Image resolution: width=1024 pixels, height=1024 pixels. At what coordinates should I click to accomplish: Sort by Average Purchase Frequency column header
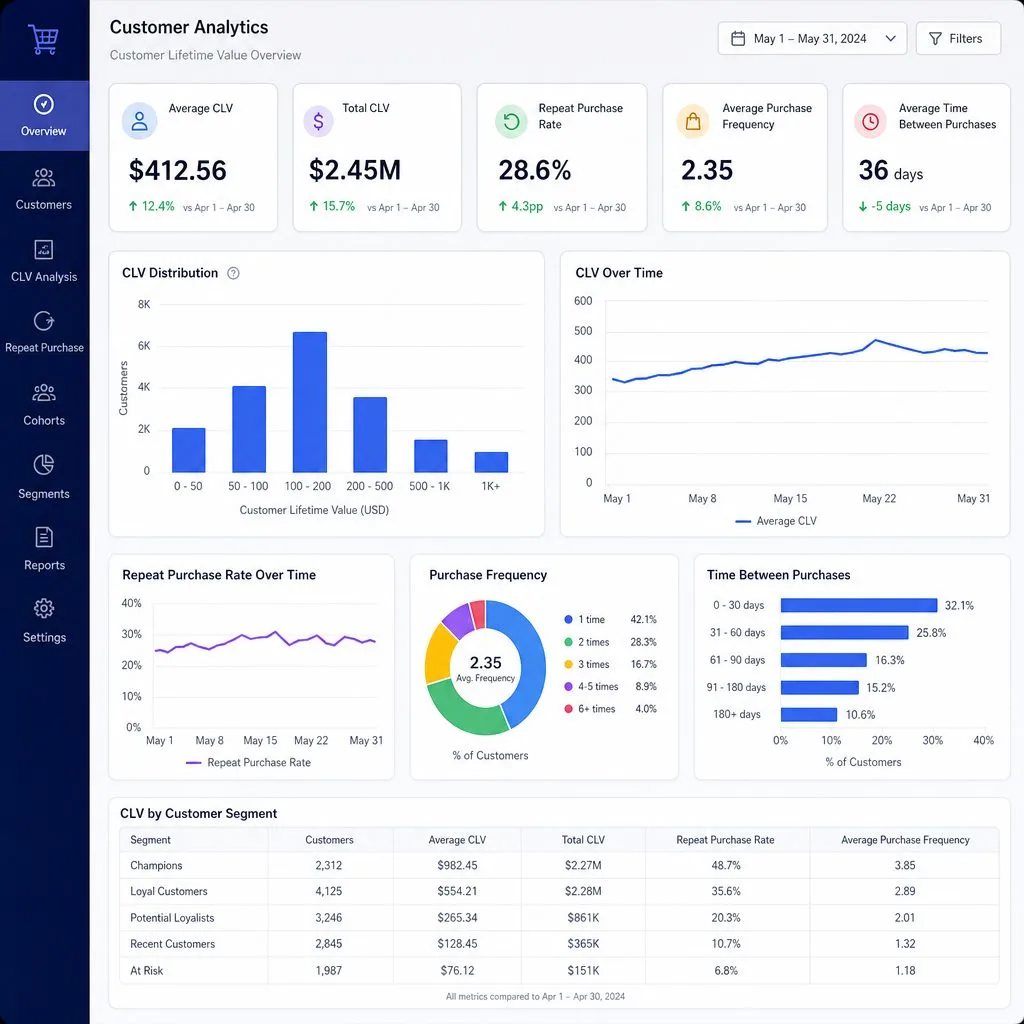905,840
